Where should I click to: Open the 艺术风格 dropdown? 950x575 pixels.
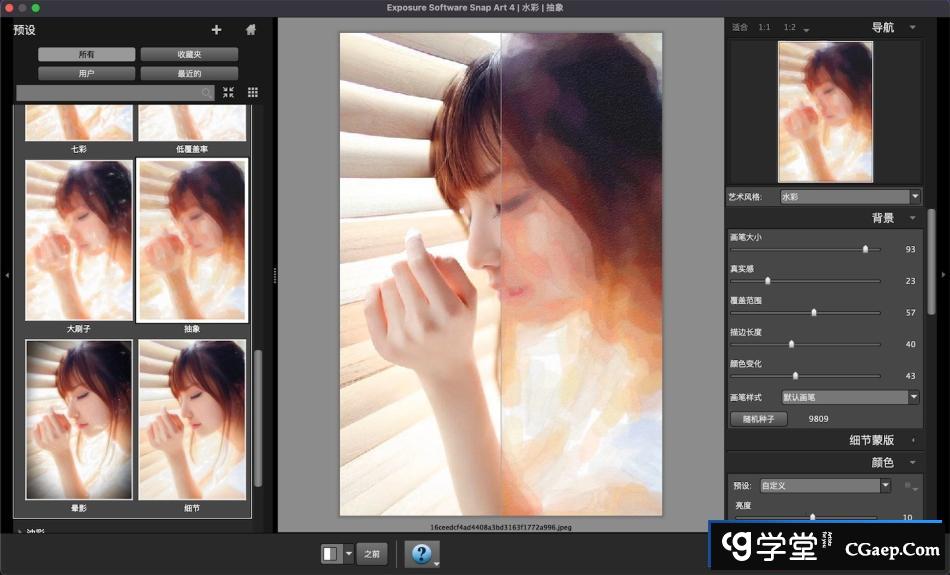point(850,197)
